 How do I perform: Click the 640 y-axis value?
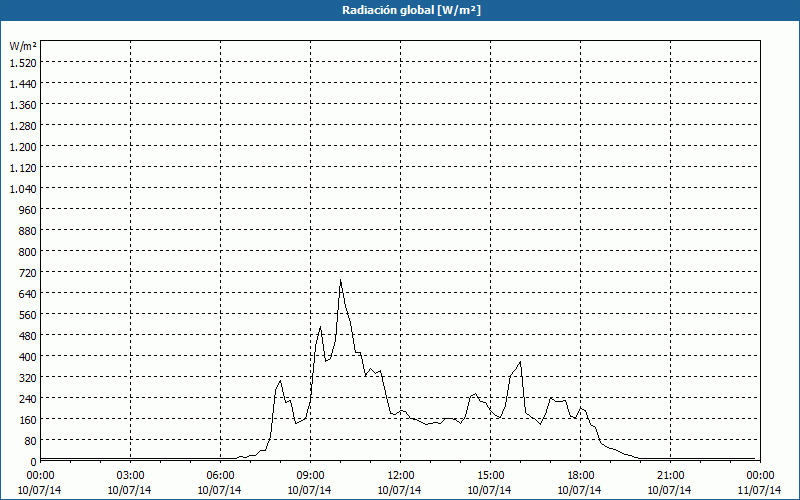(x=28, y=294)
